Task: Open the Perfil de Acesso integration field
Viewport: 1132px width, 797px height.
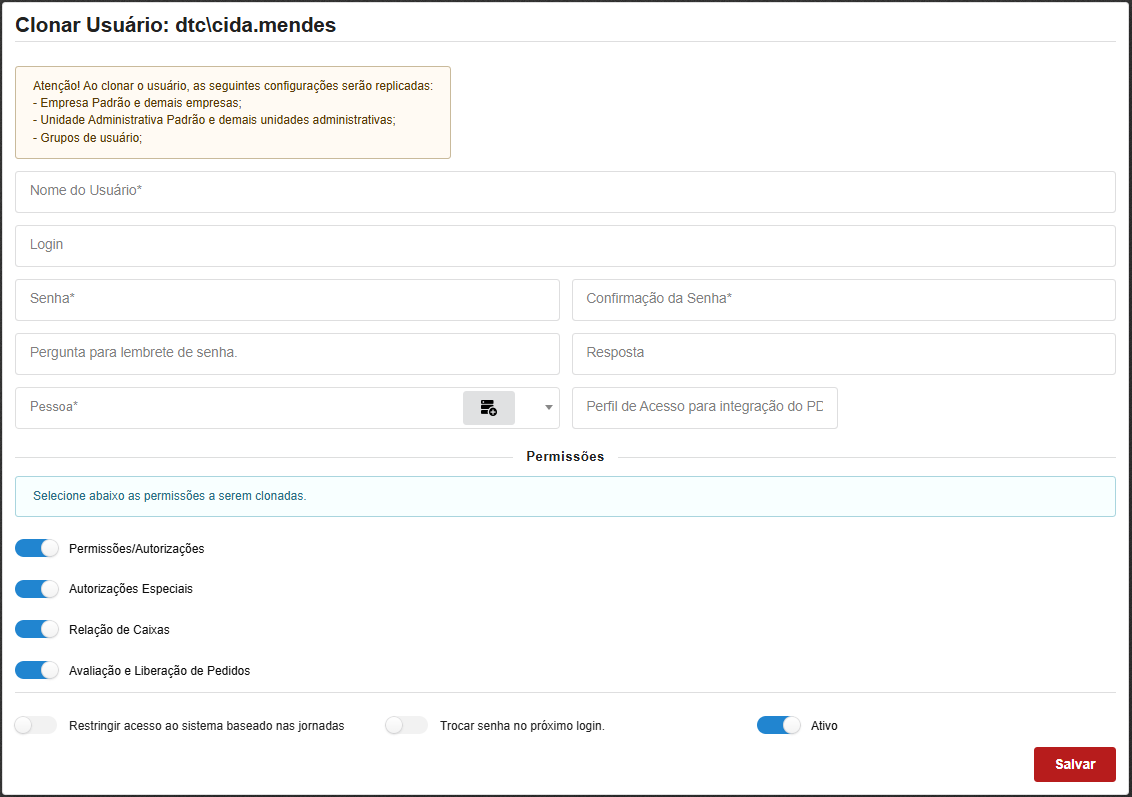Action: click(x=704, y=408)
